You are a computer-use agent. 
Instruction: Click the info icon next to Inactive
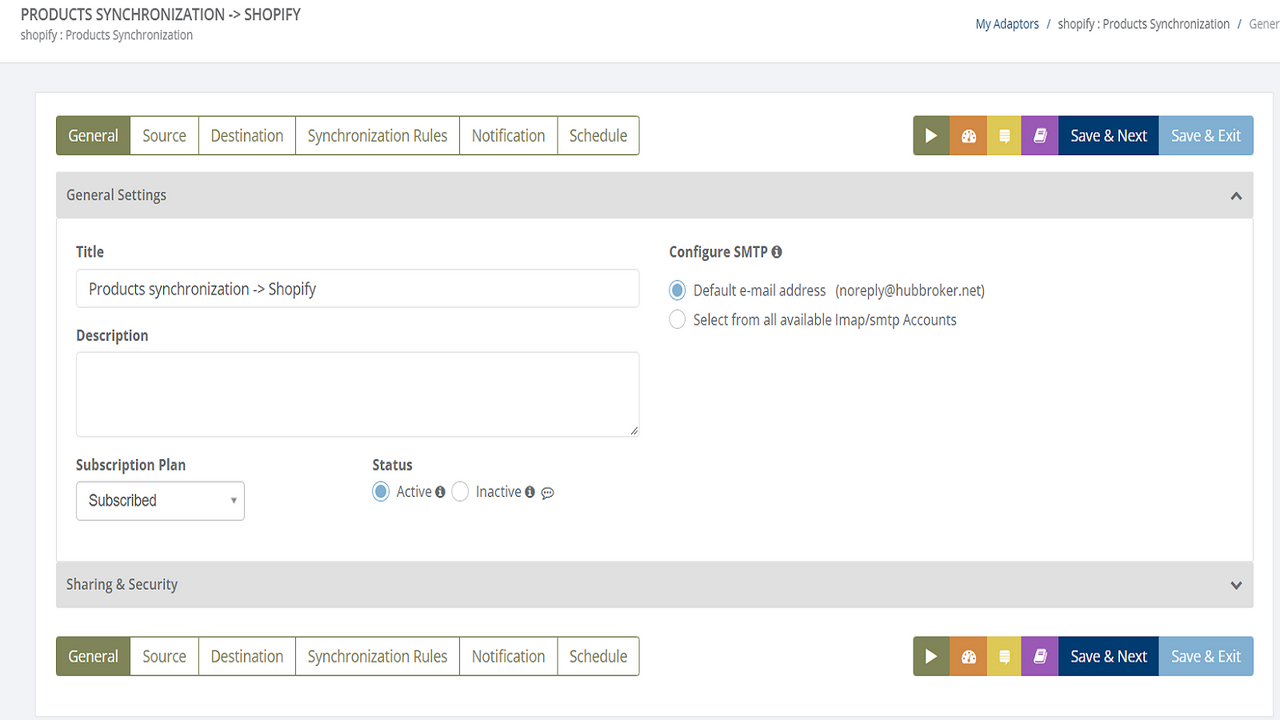[530, 492]
